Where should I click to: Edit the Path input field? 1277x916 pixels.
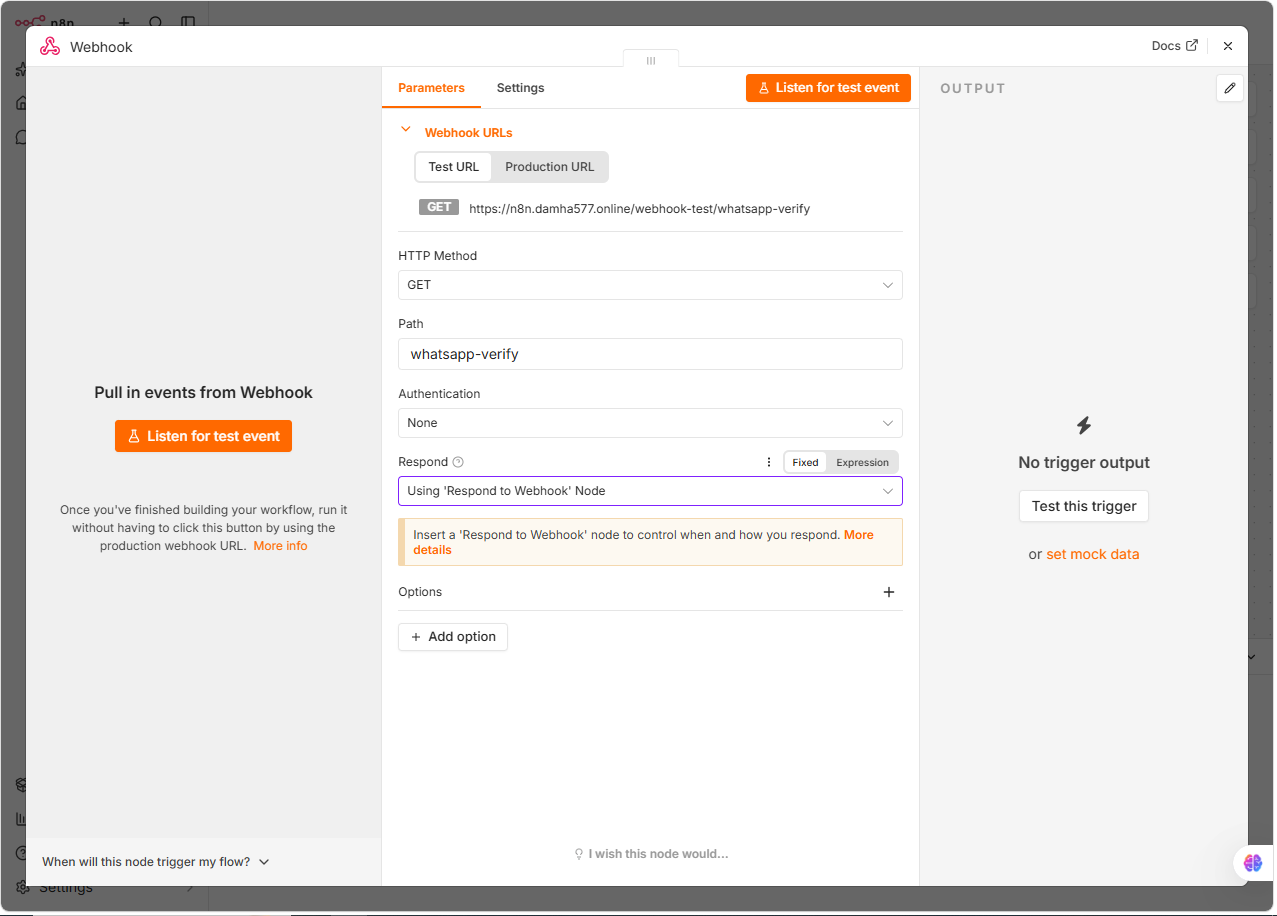(x=650, y=354)
